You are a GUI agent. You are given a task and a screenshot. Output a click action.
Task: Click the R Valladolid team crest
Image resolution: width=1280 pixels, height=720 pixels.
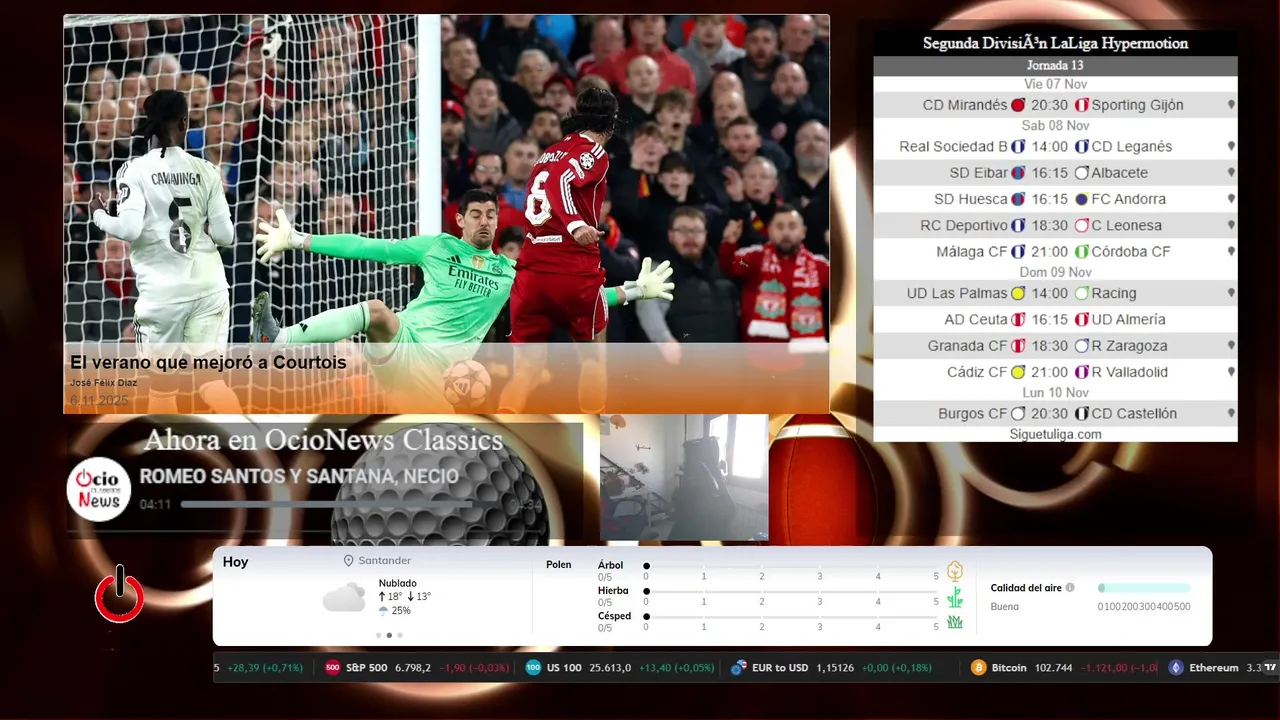1081,372
